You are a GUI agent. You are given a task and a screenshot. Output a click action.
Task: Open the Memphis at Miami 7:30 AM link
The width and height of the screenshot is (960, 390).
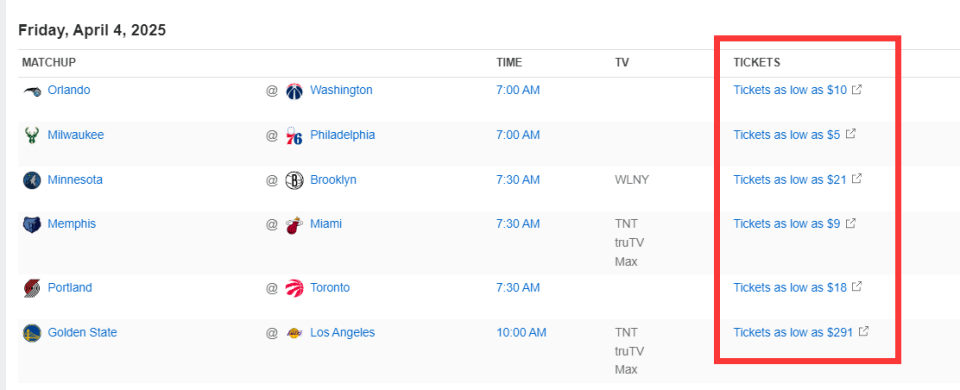518,224
